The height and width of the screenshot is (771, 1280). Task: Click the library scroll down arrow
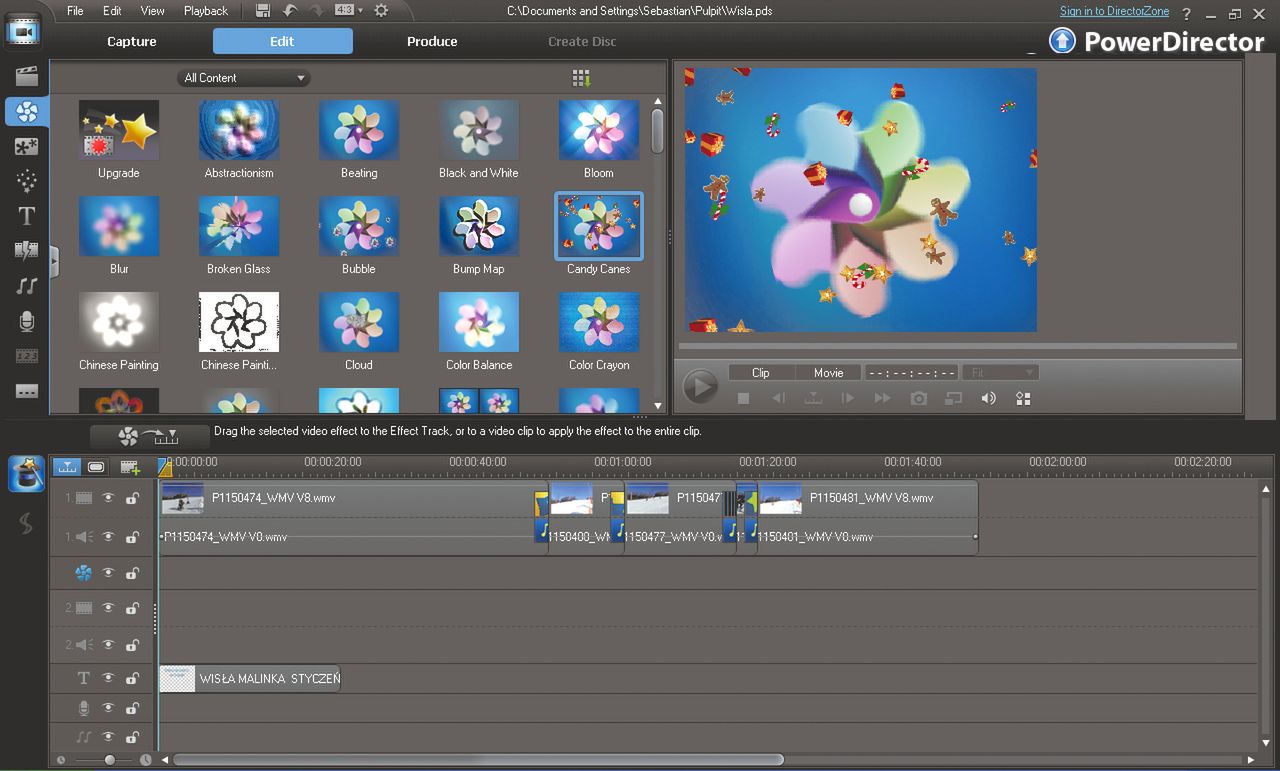658,405
